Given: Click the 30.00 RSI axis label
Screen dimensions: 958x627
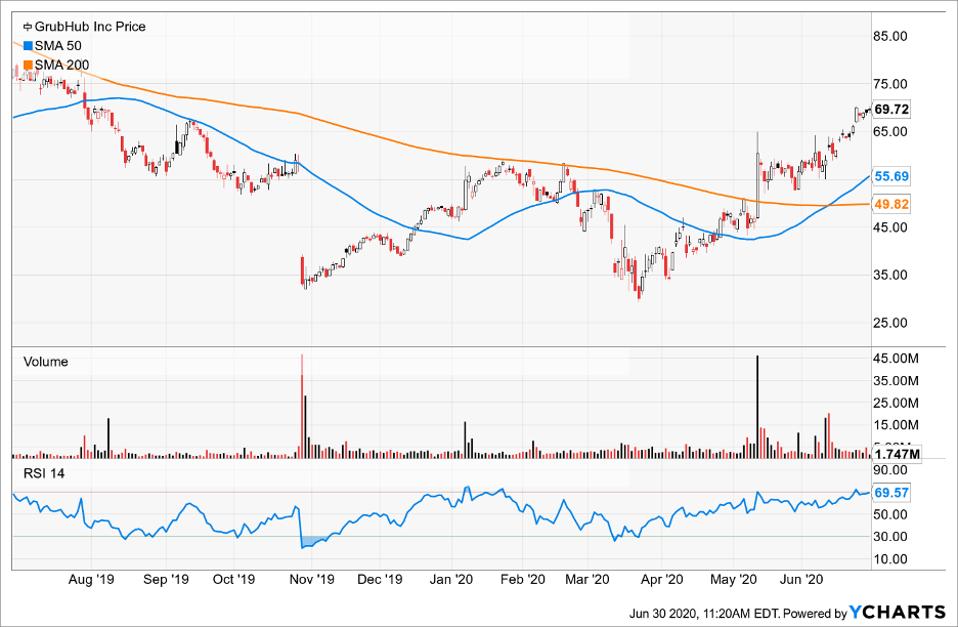Looking at the screenshot, I should [890, 537].
